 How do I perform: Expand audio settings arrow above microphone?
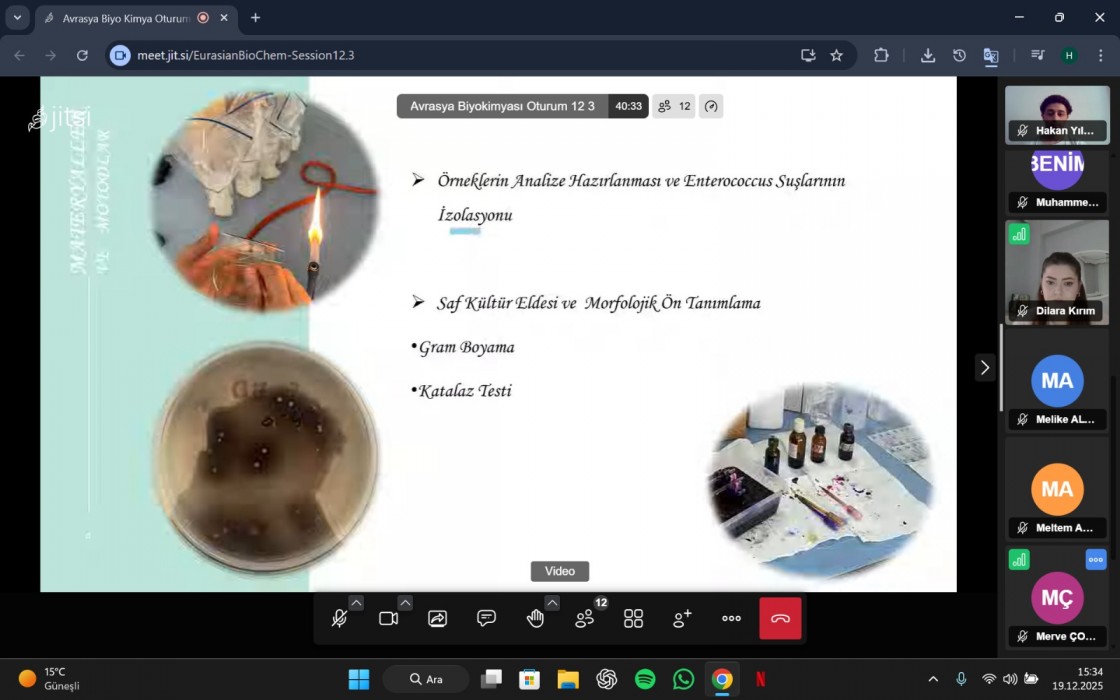point(356,603)
